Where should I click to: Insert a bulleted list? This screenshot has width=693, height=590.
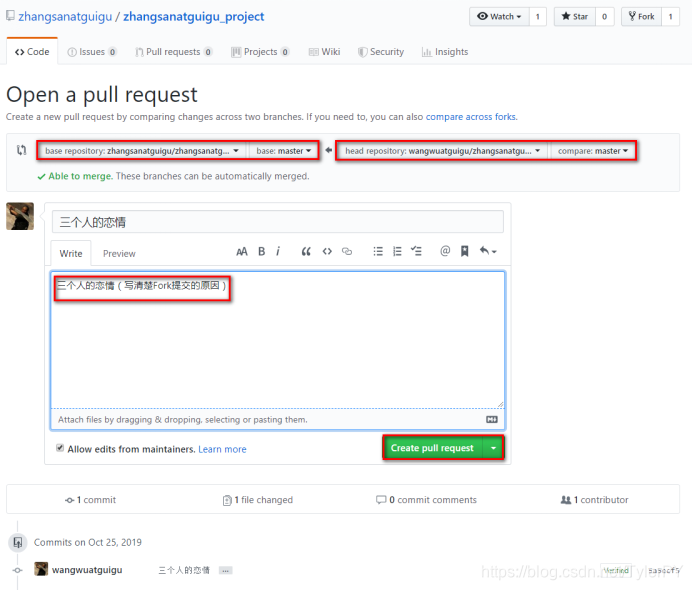pyautogui.click(x=378, y=251)
